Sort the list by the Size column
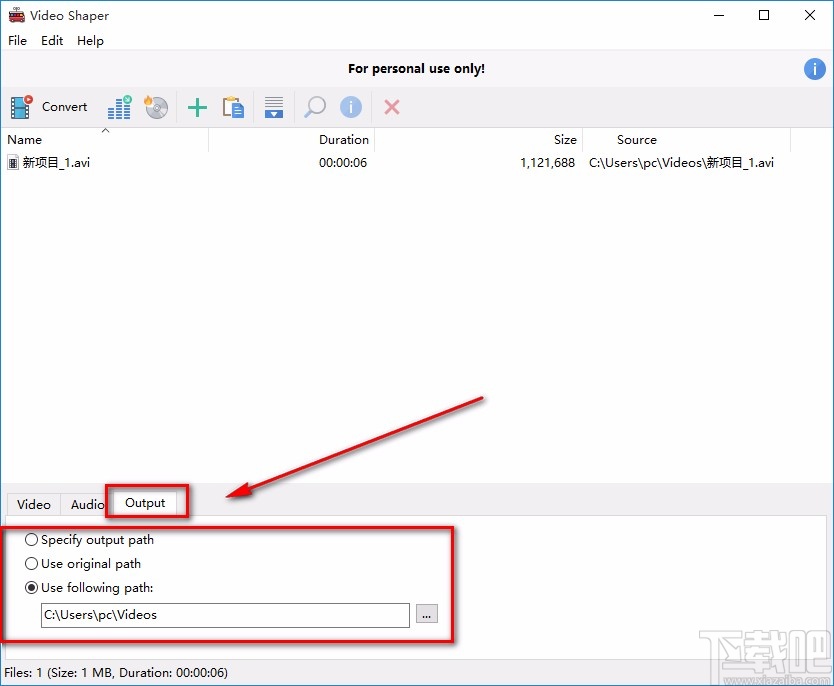834x686 pixels. tap(479, 140)
